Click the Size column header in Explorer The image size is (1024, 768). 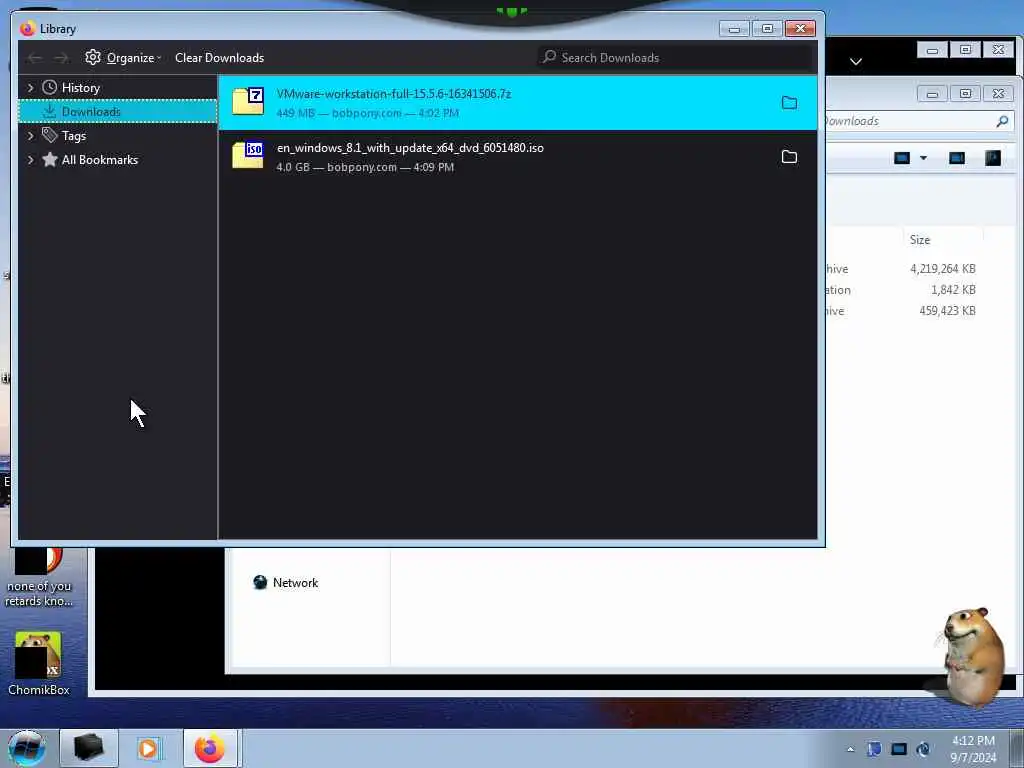pyautogui.click(x=920, y=240)
